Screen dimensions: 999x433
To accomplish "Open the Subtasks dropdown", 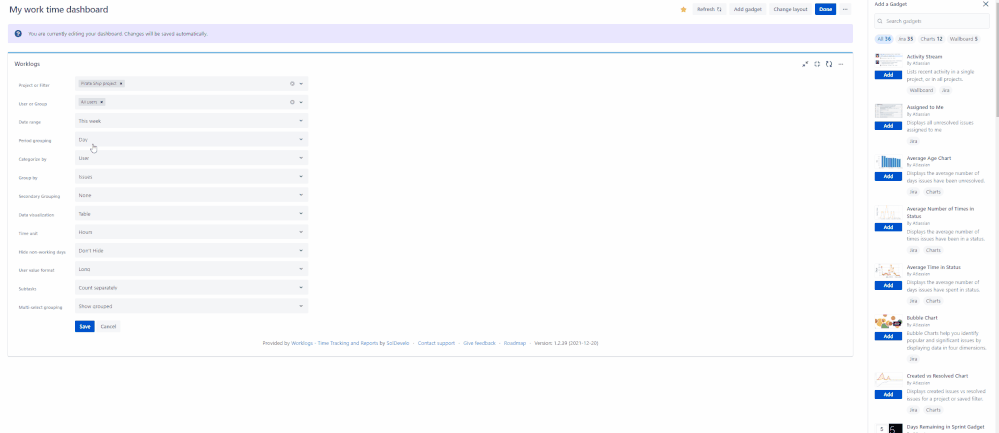I will 191,288.
